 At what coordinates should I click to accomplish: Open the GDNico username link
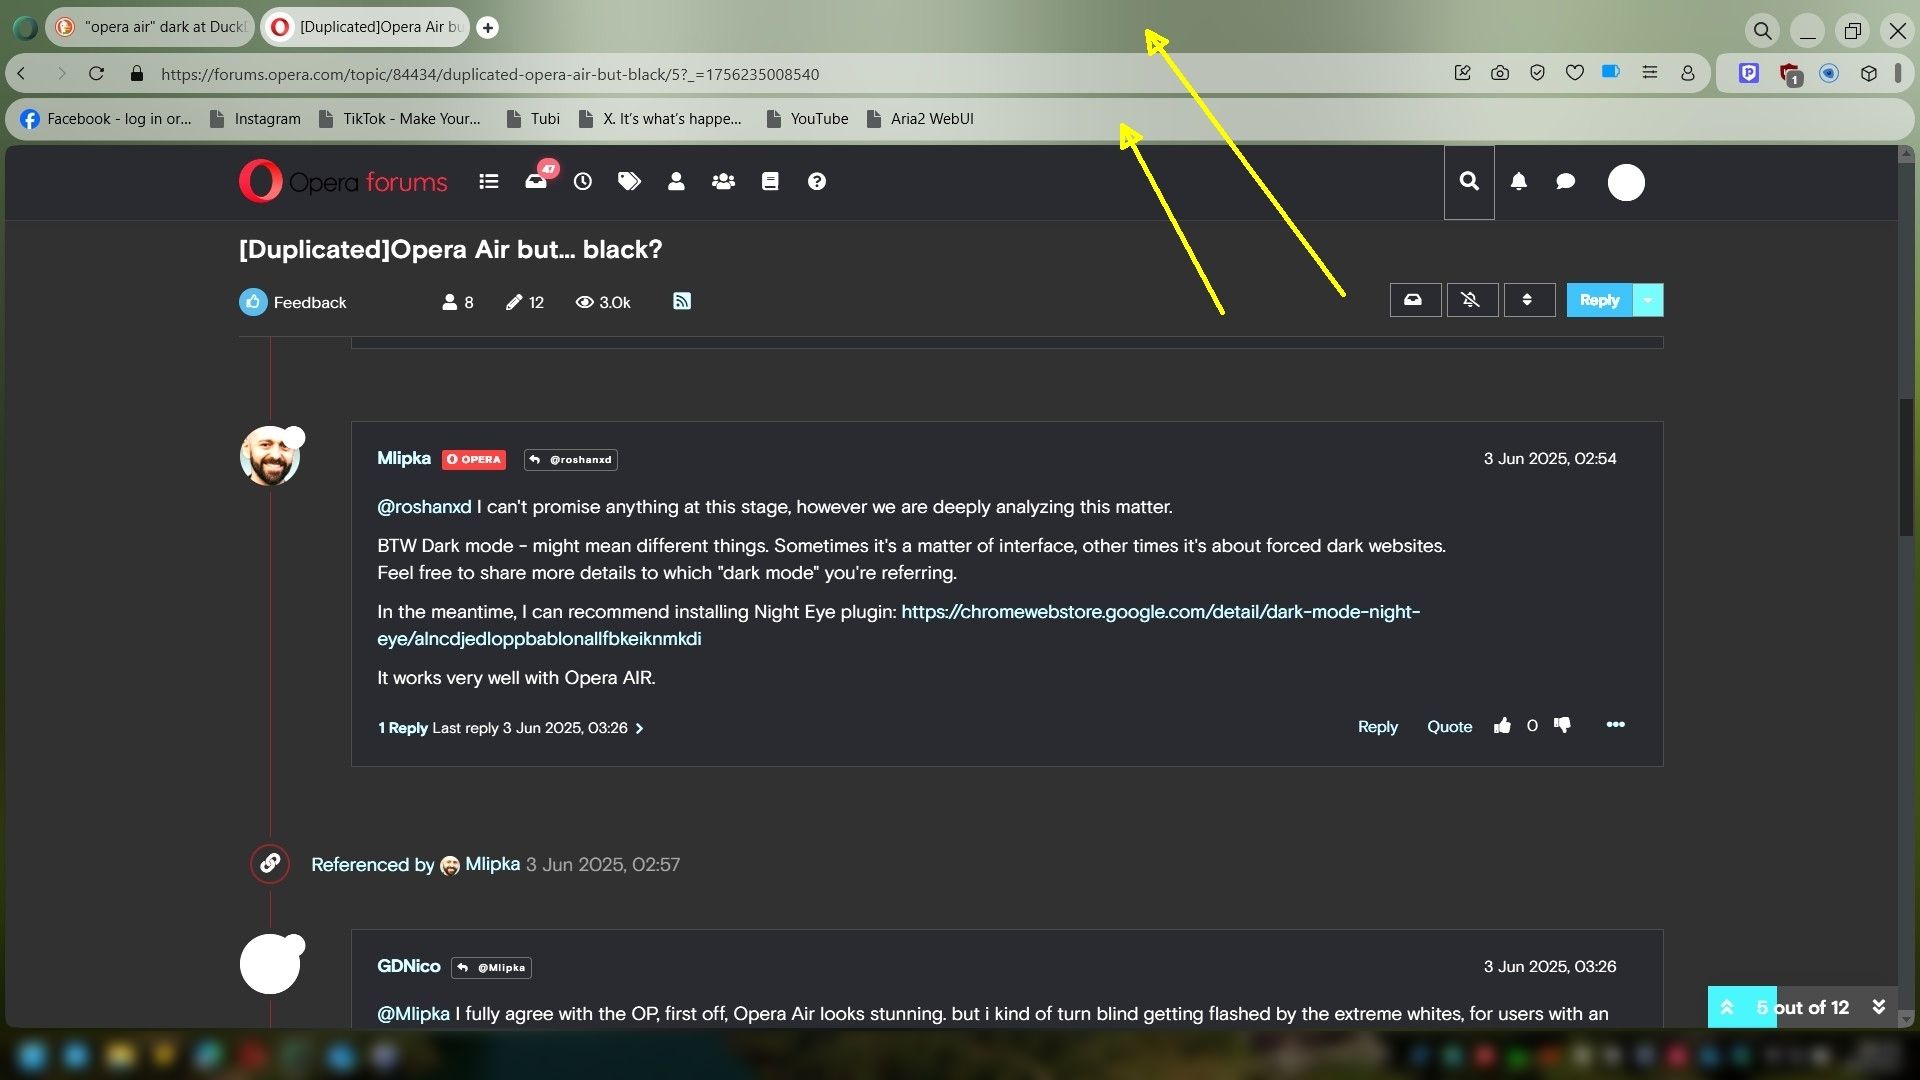[x=408, y=966]
